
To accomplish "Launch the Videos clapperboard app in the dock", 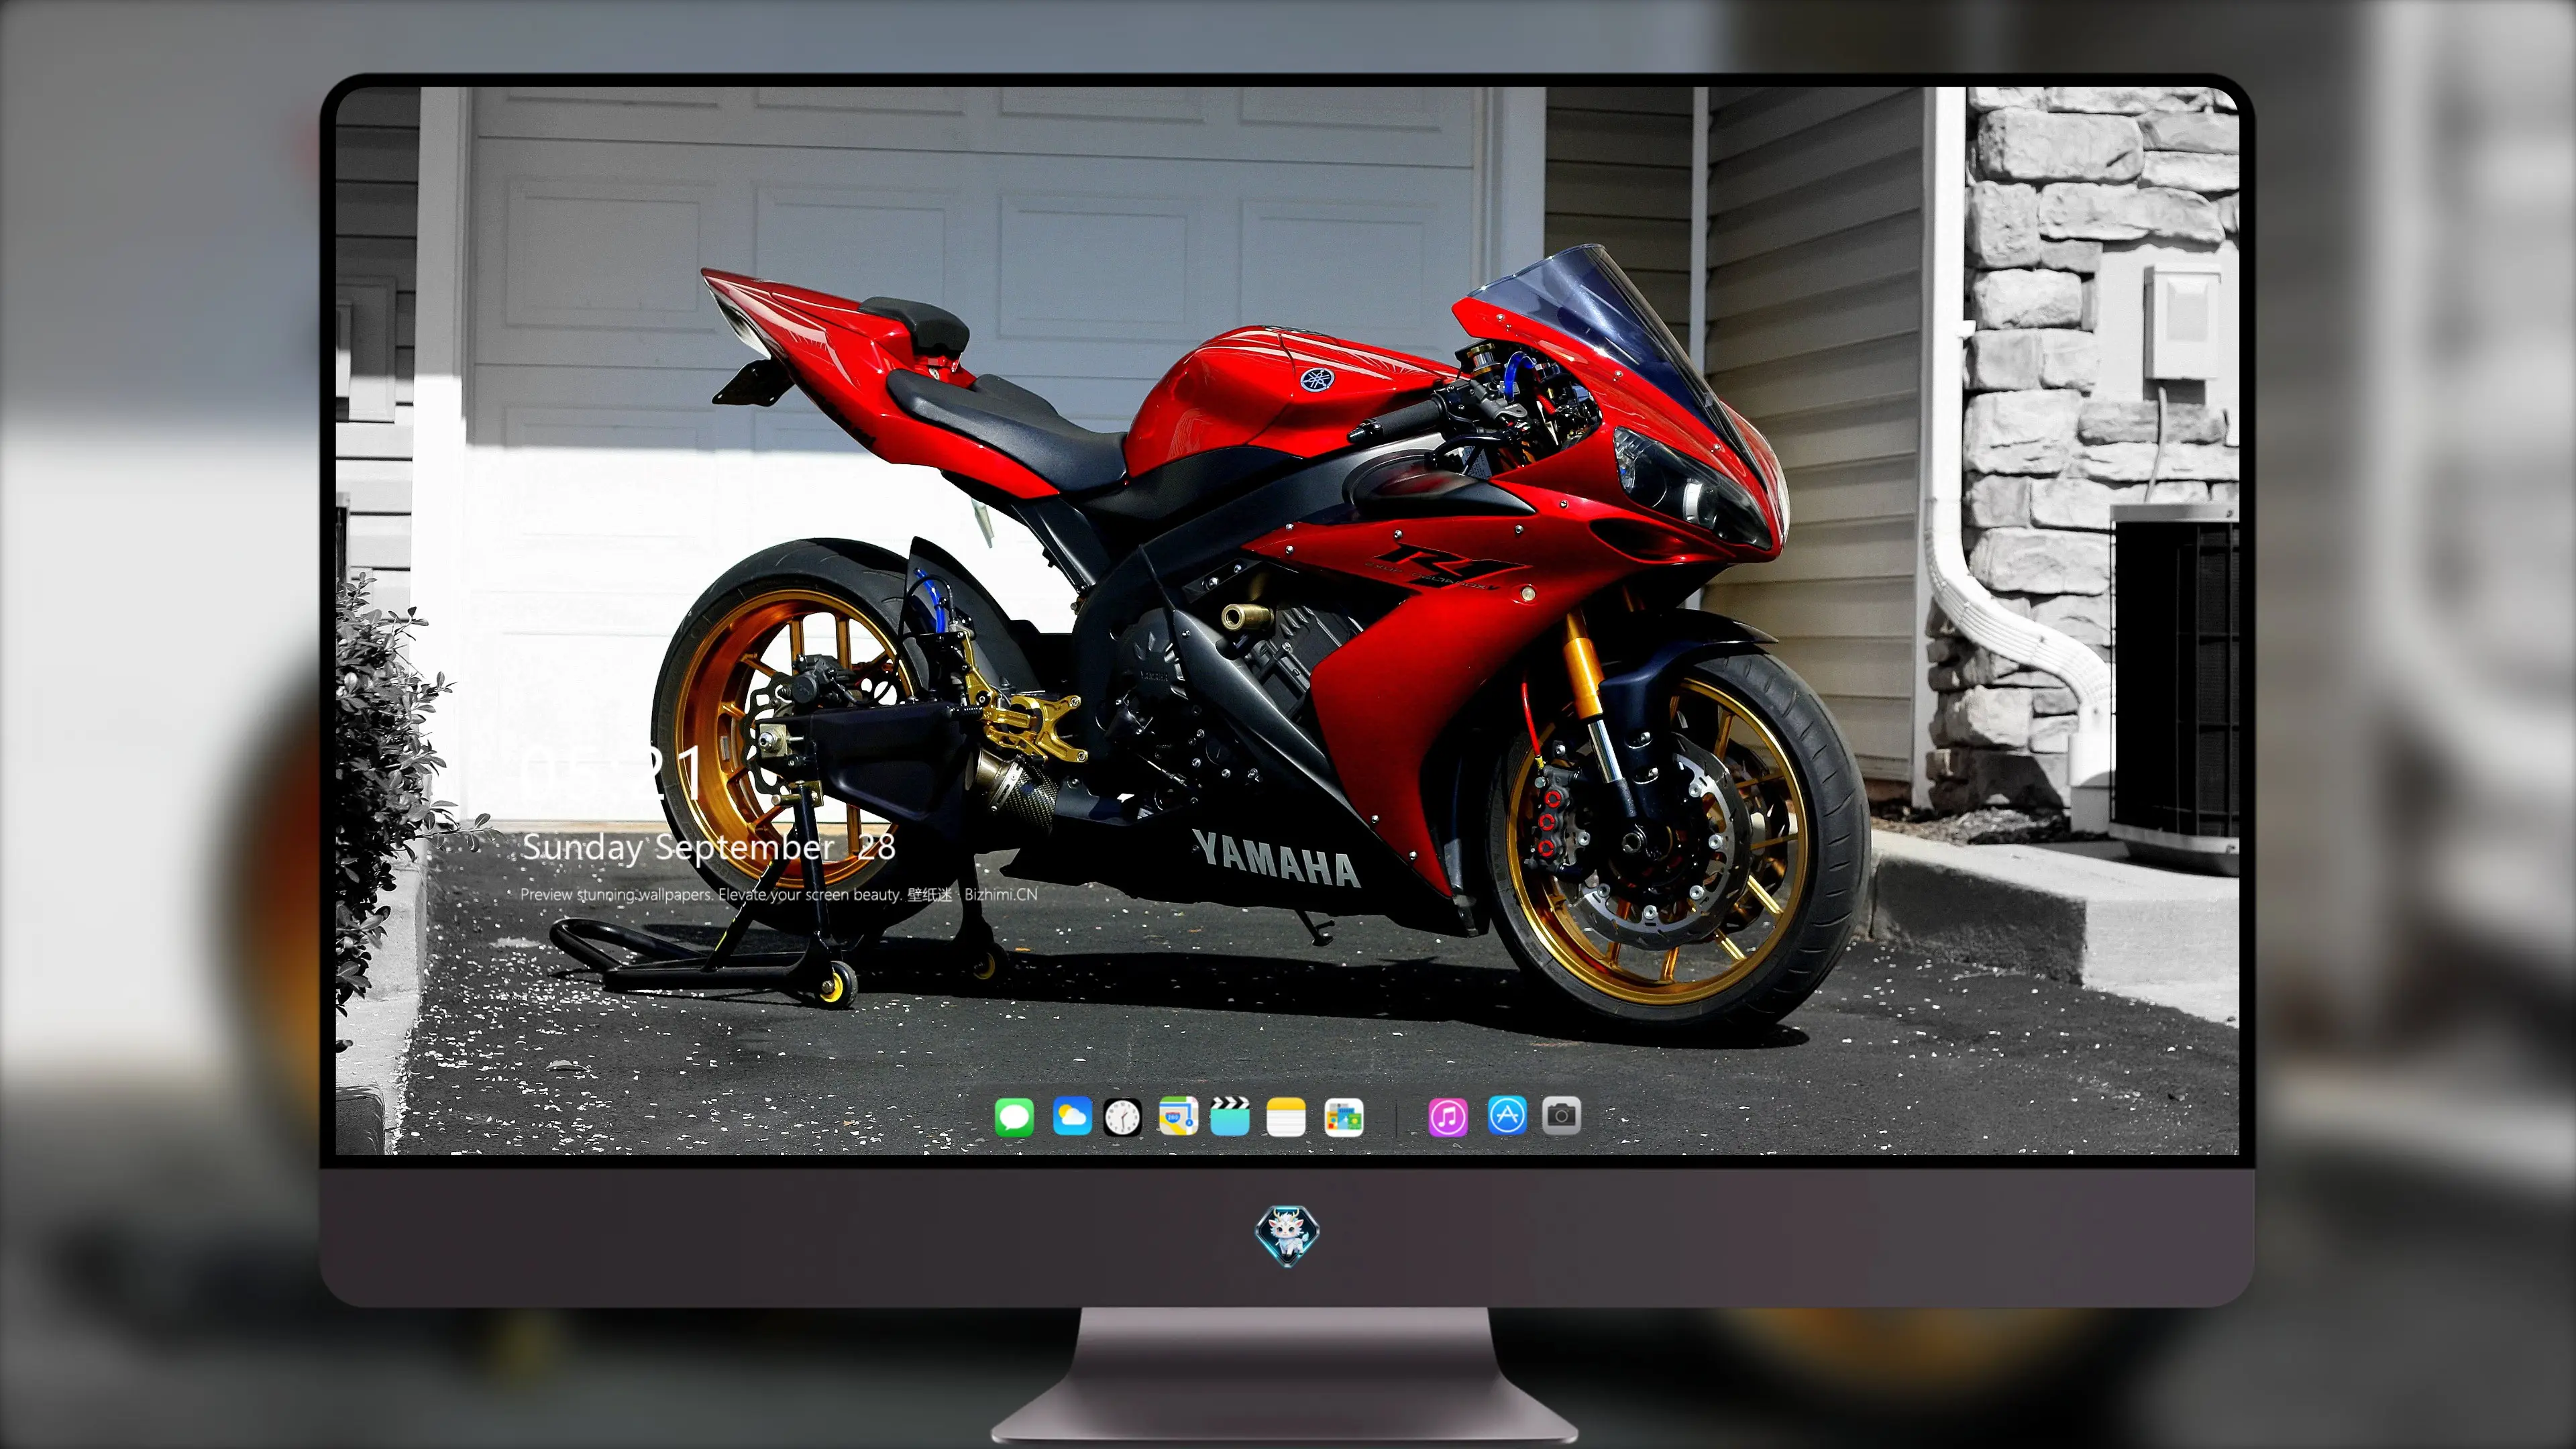I will tap(1230, 1116).
